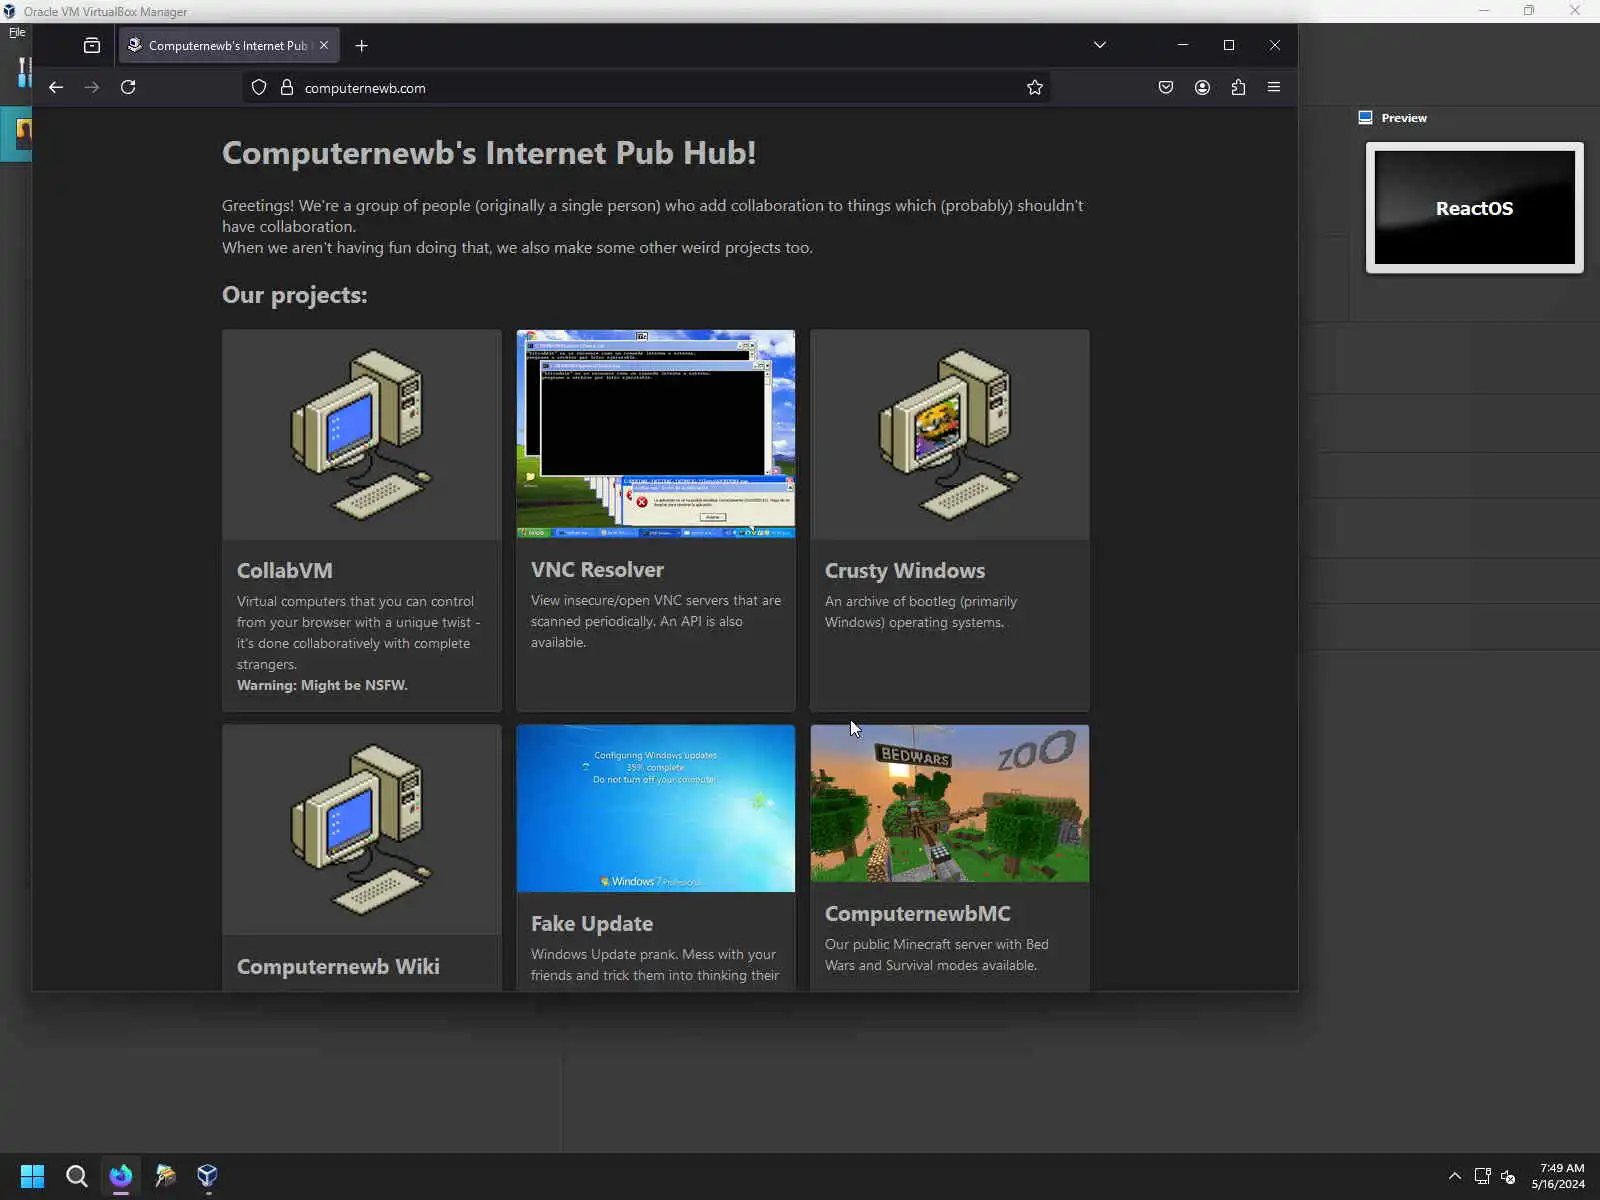
Task: Open the Windows Start menu
Action: (x=32, y=1176)
